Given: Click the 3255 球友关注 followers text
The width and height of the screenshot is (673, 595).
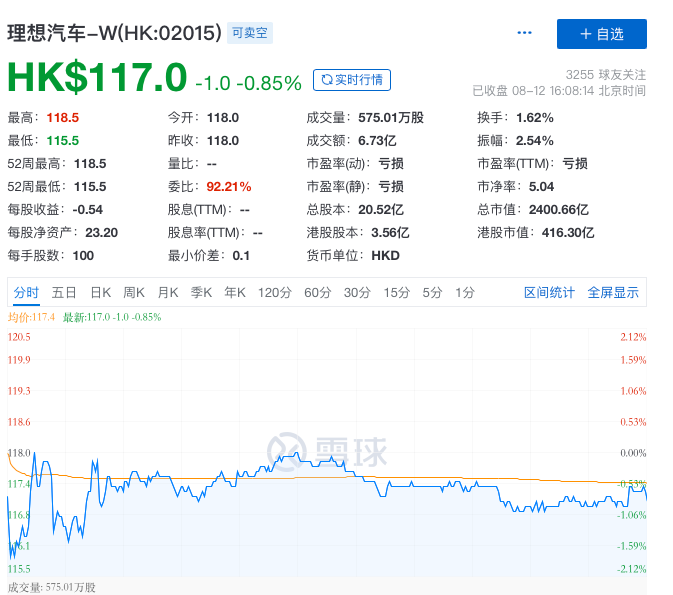Looking at the screenshot, I should tap(606, 75).
